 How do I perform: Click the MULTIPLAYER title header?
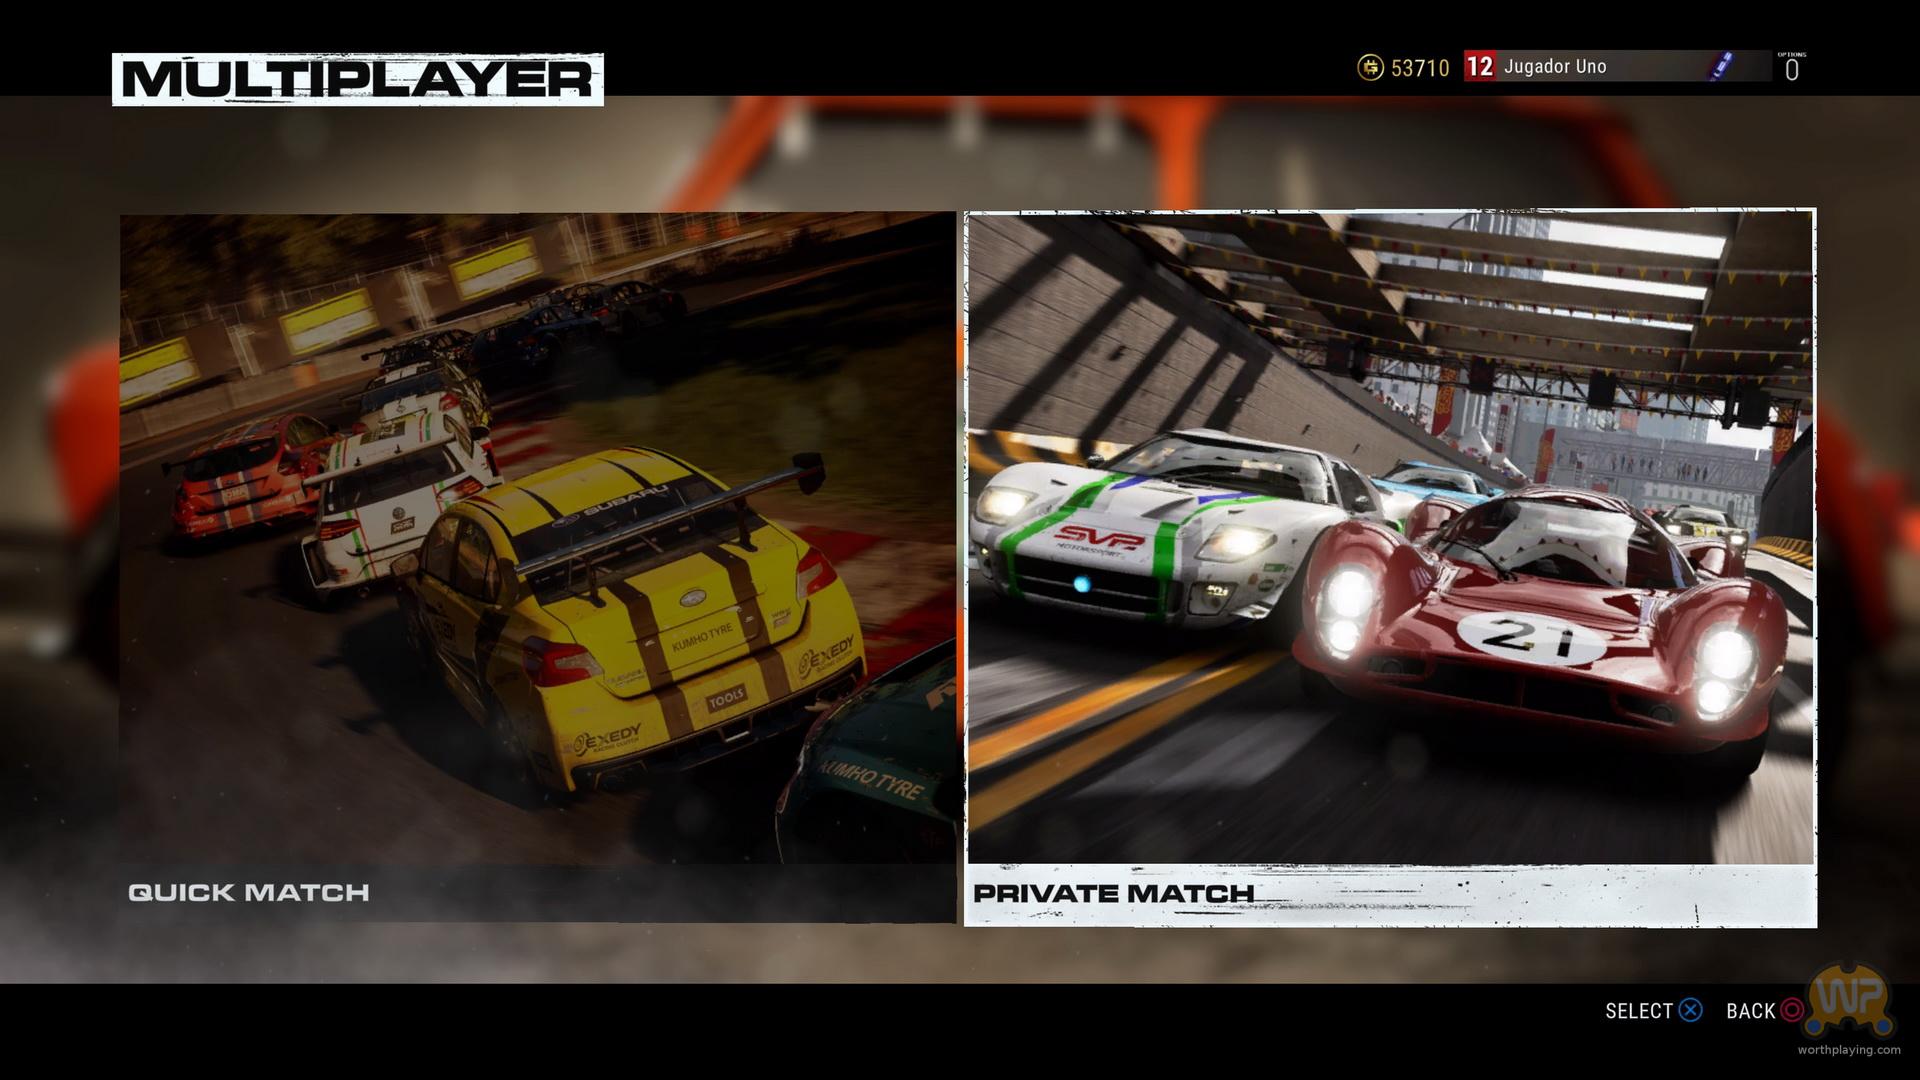tap(357, 79)
